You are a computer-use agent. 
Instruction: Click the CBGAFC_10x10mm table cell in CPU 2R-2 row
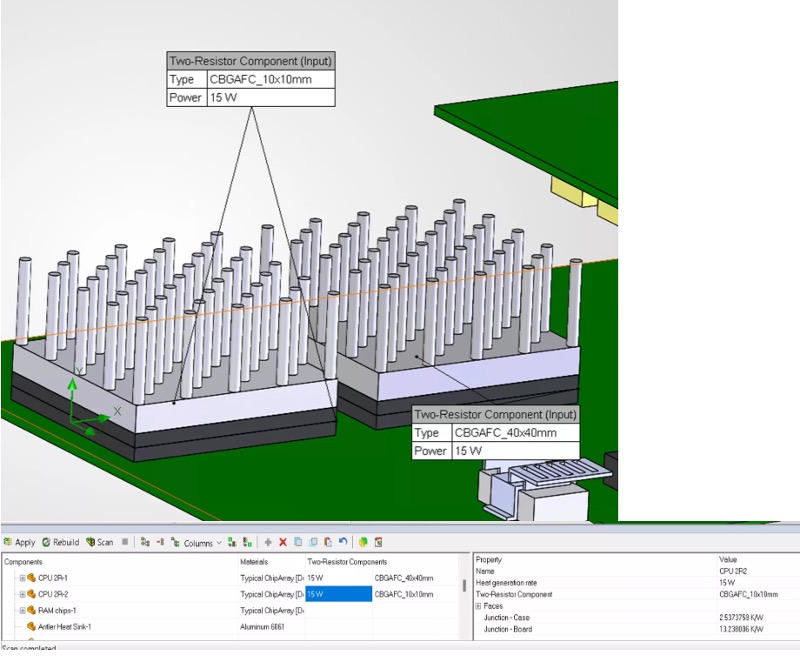[x=404, y=594]
